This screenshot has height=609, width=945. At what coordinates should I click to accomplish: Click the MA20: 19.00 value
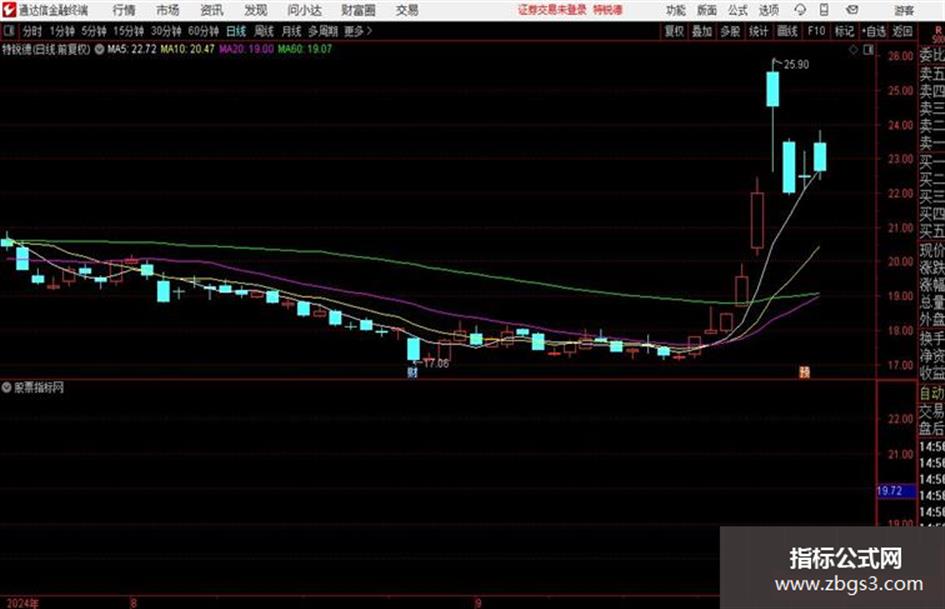(246, 49)
